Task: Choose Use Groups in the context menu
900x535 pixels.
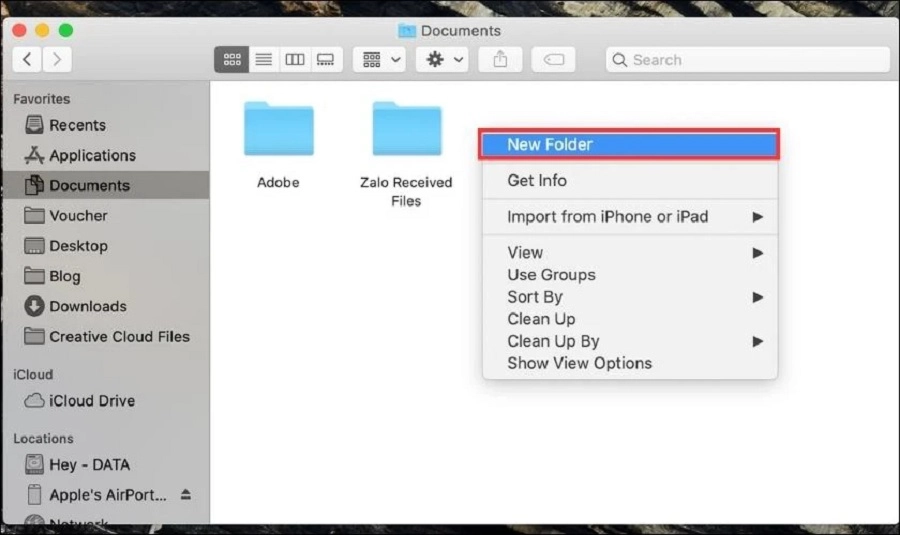Action: [x=630, y=275]
